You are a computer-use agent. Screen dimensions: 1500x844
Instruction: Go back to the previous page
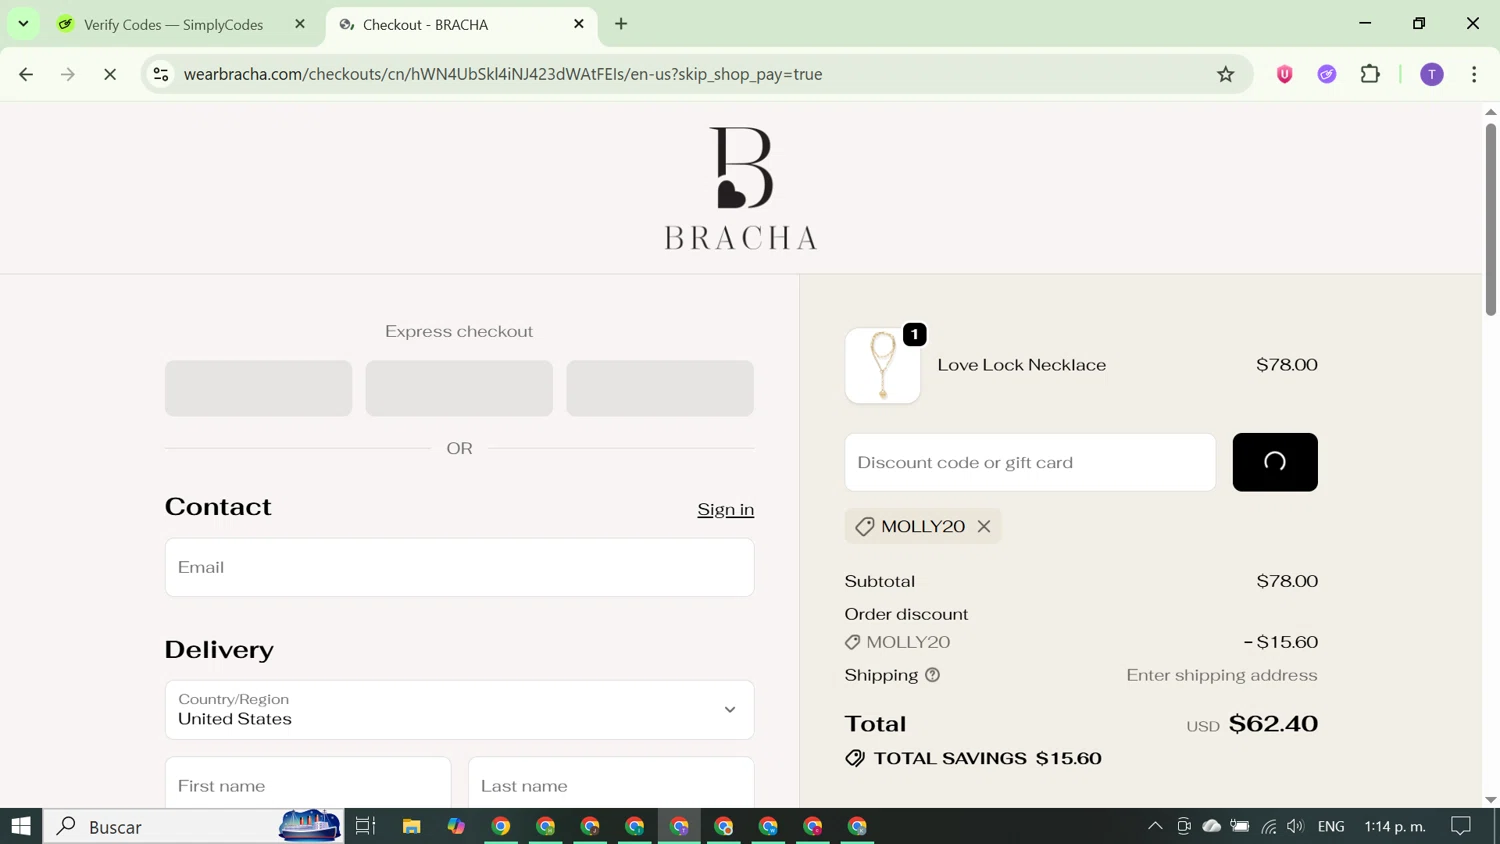click(x=26, y=74)
